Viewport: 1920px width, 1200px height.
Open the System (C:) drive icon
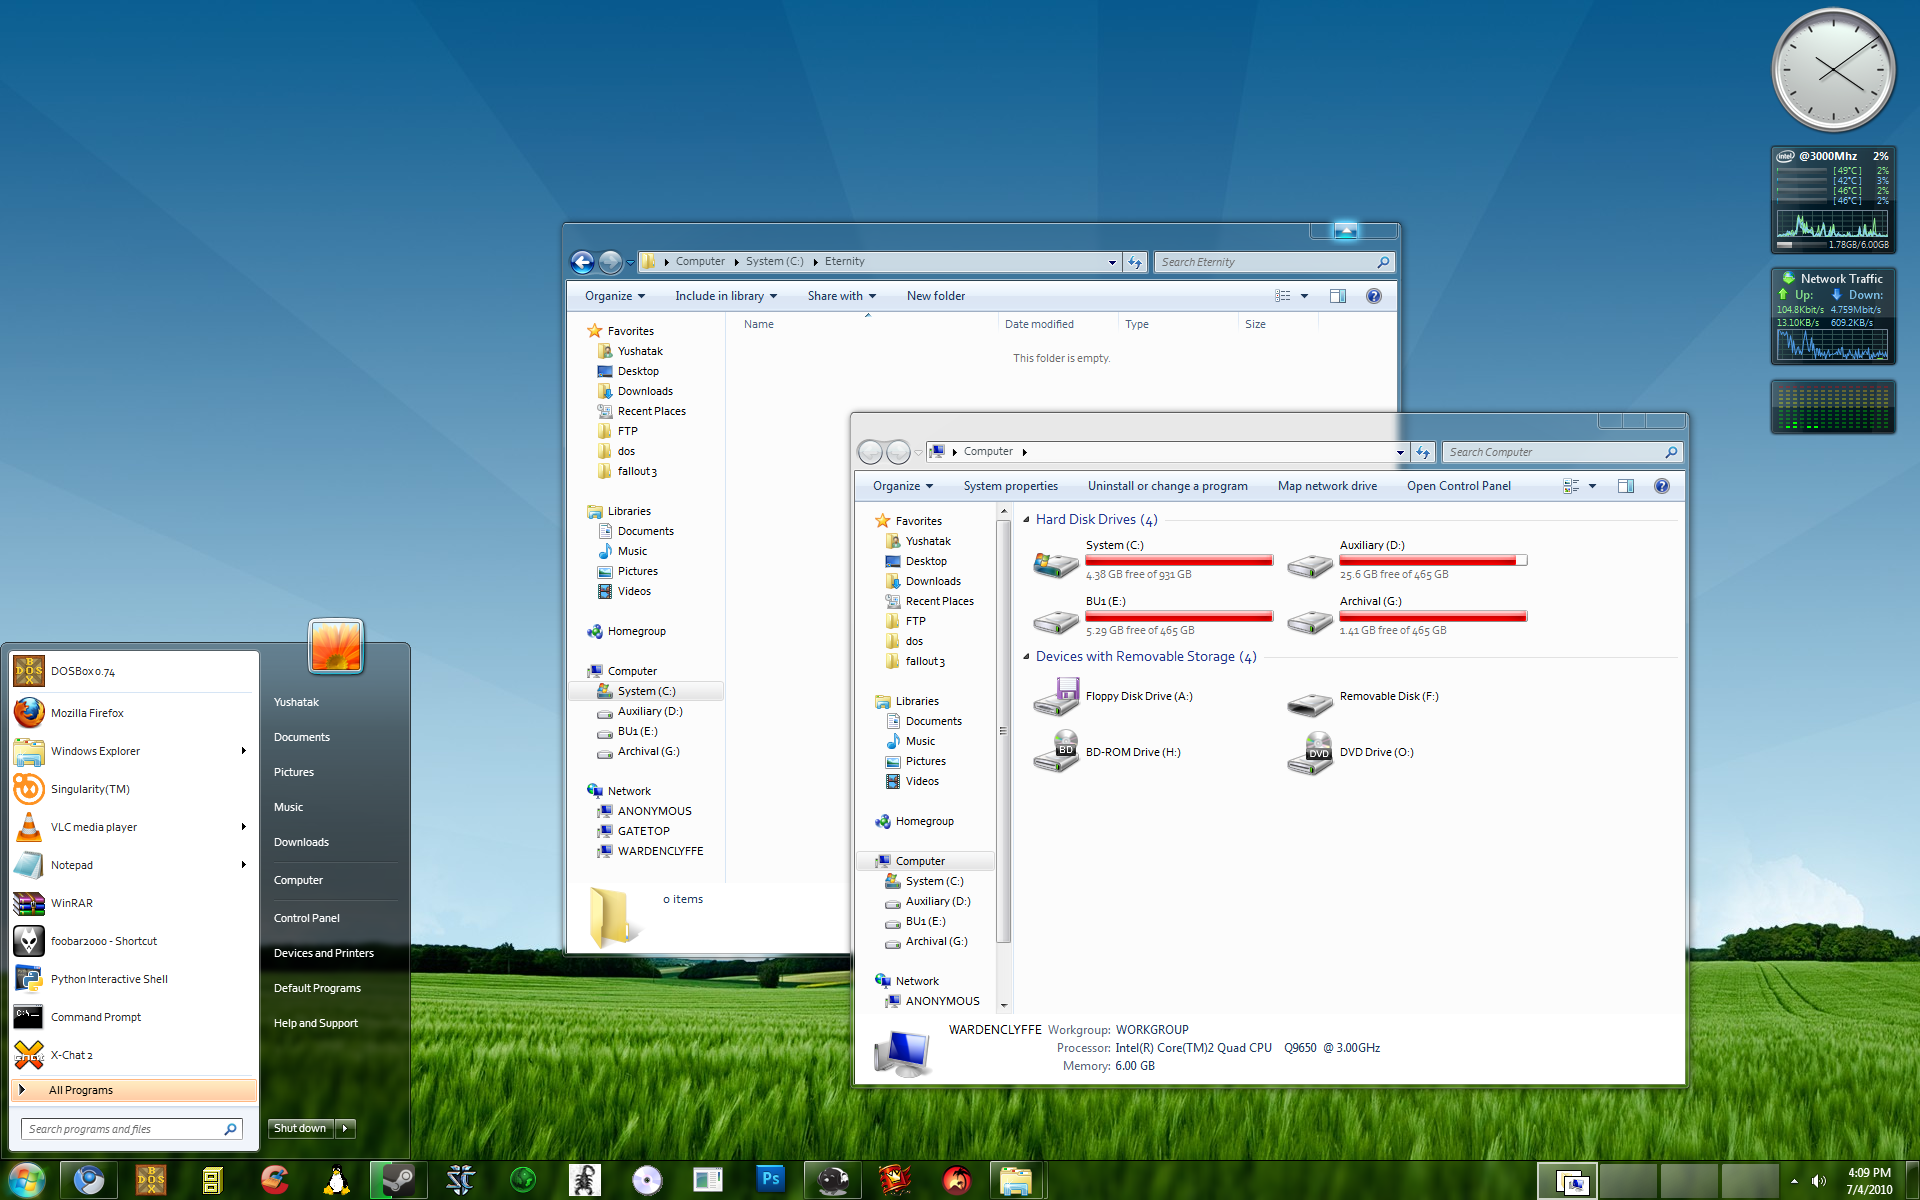(x=1055, y=565)
